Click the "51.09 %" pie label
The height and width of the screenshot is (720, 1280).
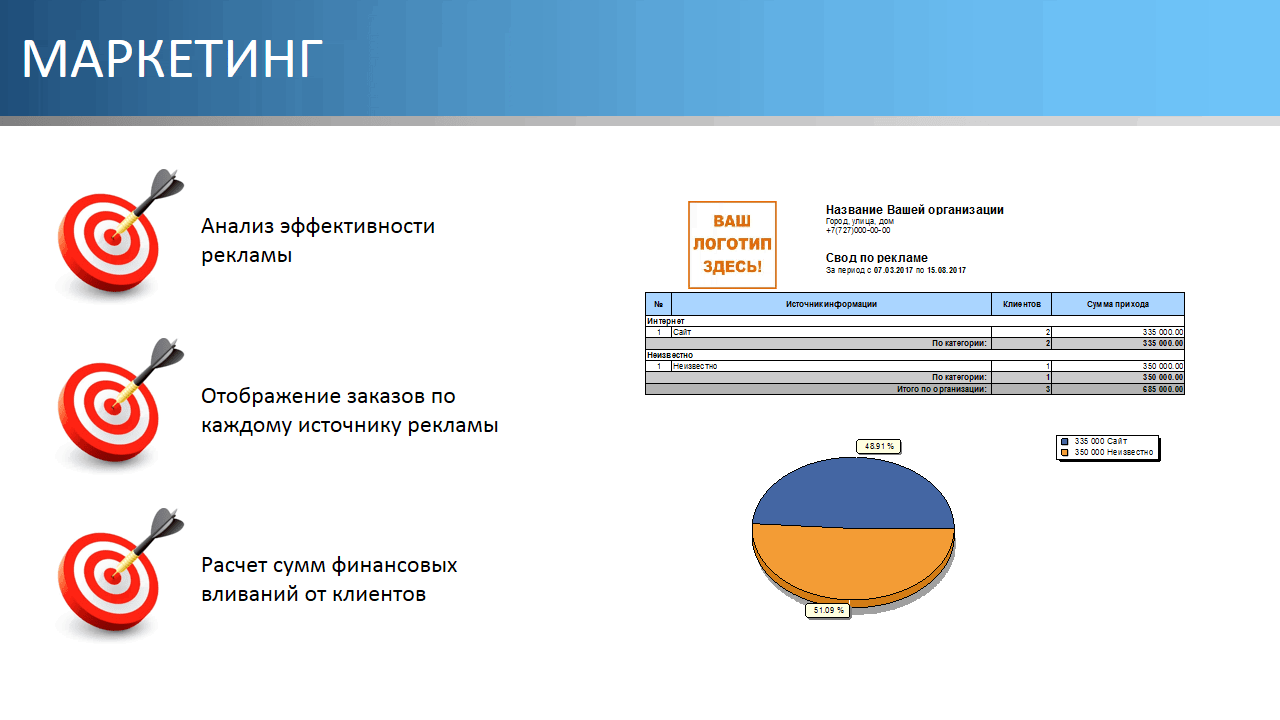[828, 610]
